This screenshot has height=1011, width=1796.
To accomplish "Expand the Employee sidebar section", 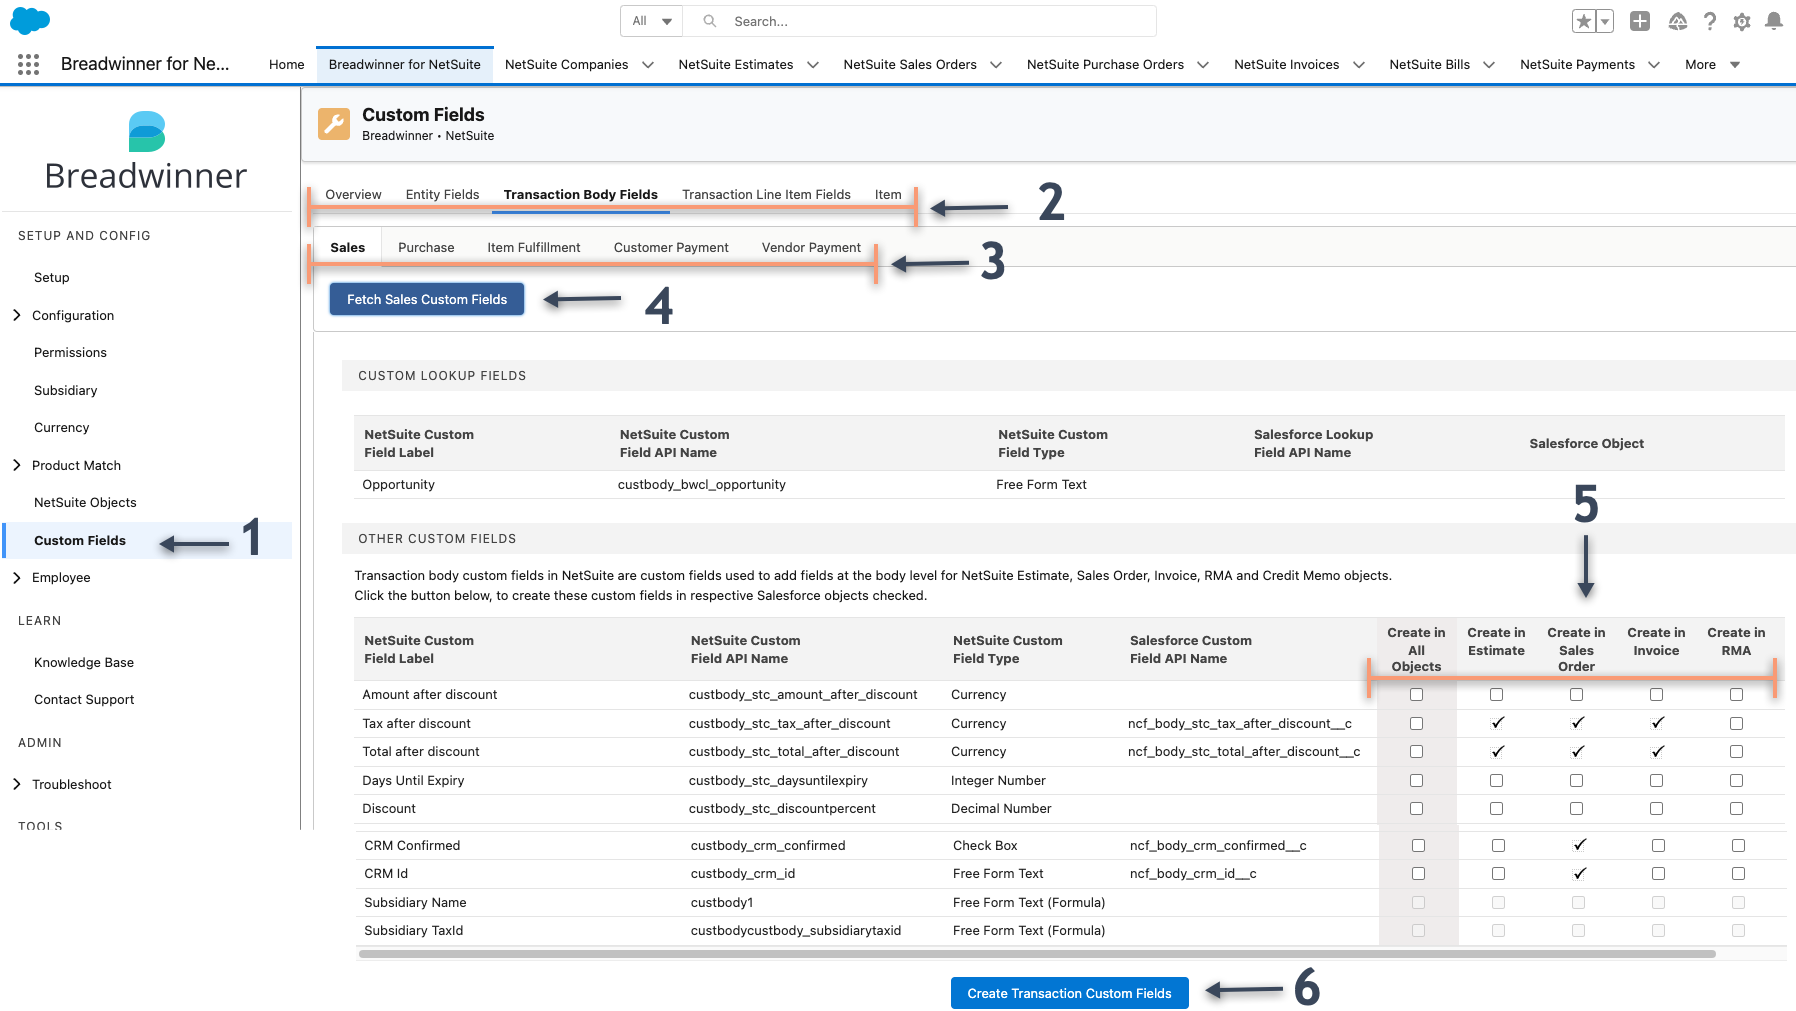I will [x=17, y=577].
